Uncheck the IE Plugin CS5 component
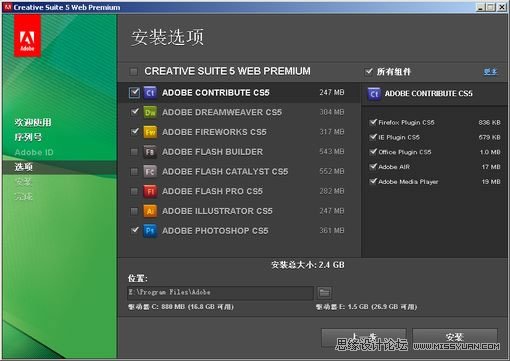This screenshot has height=361, width=510. click(x=373, y=137)
